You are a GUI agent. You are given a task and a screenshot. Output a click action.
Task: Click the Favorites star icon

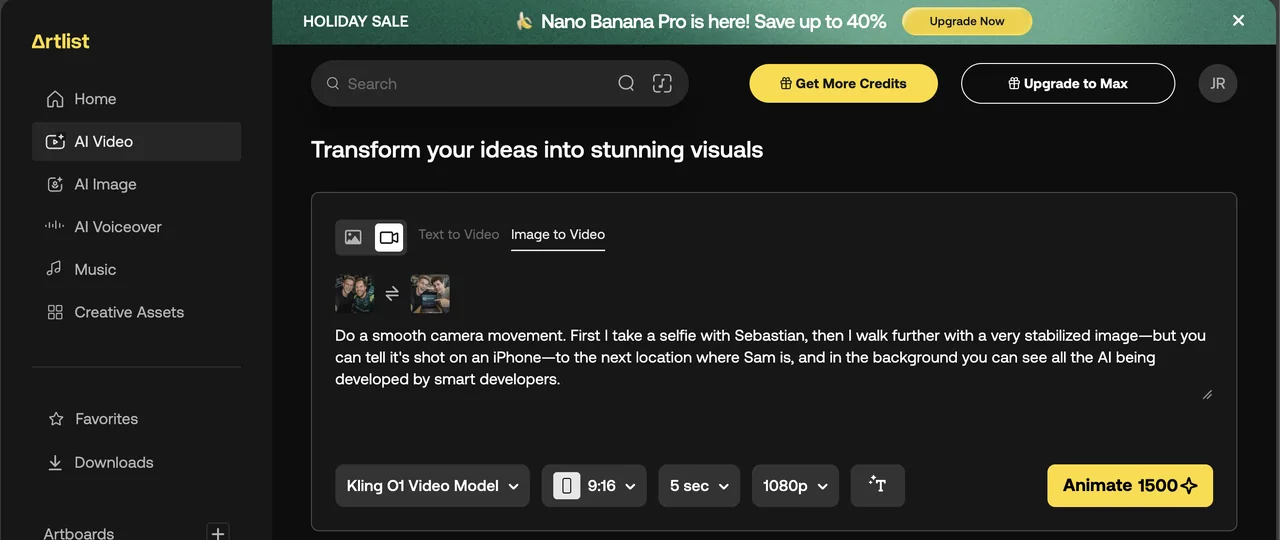[56, 419]
